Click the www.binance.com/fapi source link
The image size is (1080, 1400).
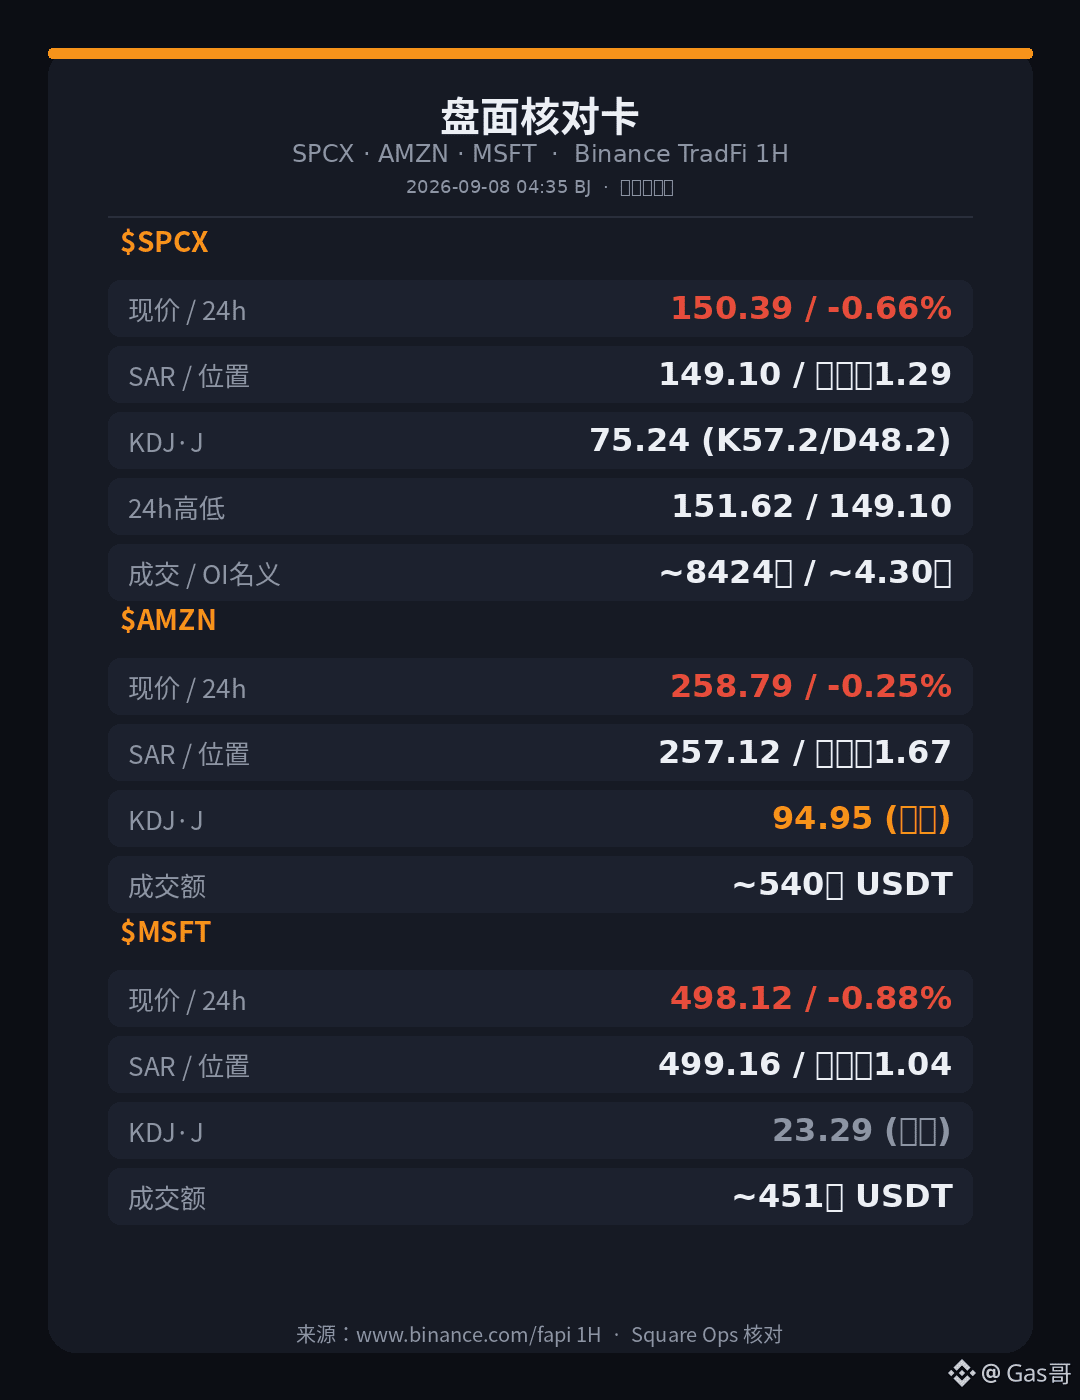pyautogui.click(x=479, y=1335)
